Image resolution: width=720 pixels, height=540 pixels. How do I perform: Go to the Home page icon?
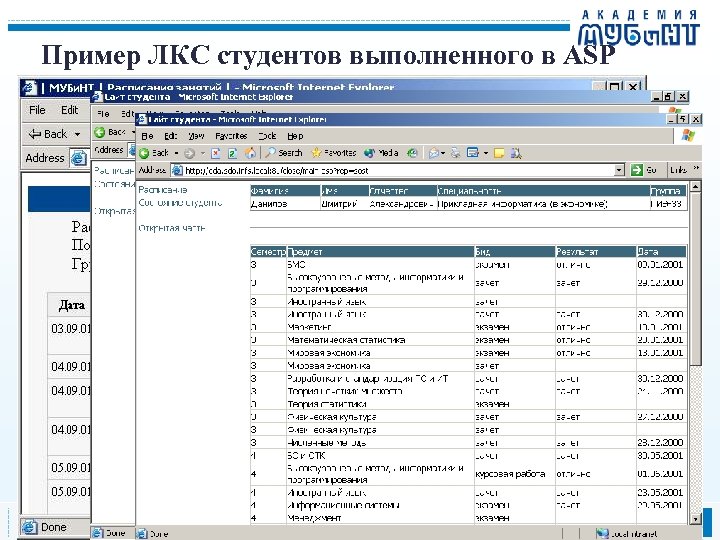(250, 152)
